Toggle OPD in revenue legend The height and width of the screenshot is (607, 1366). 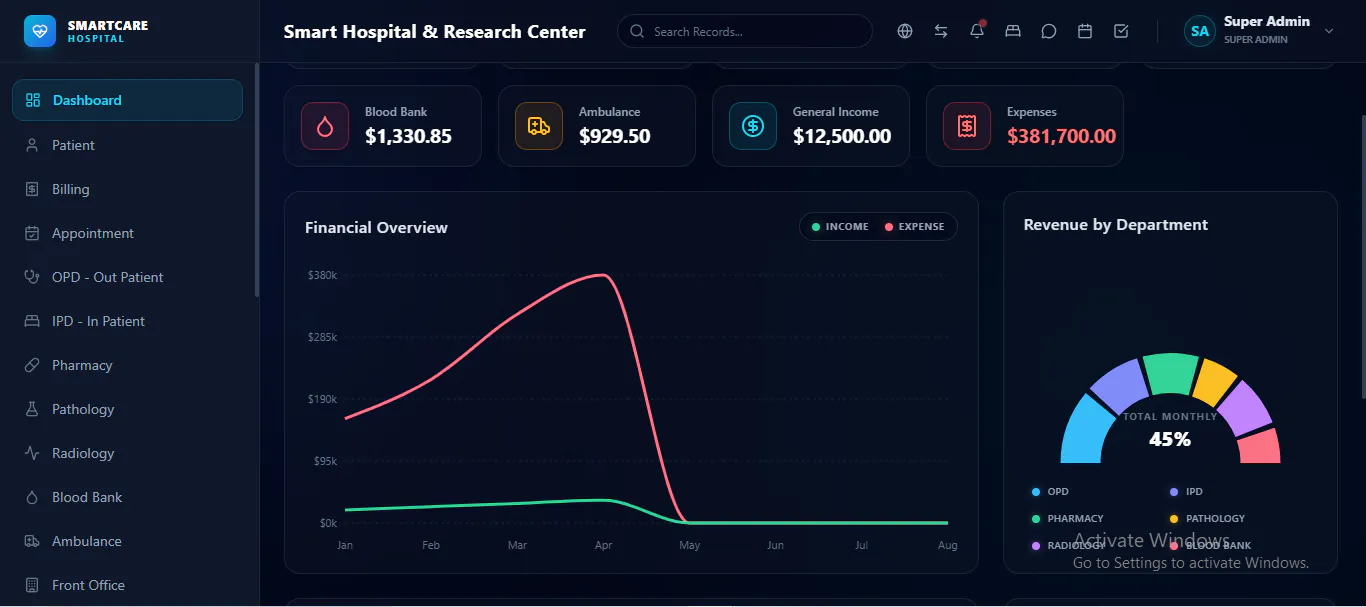(x=1050, y=492)
